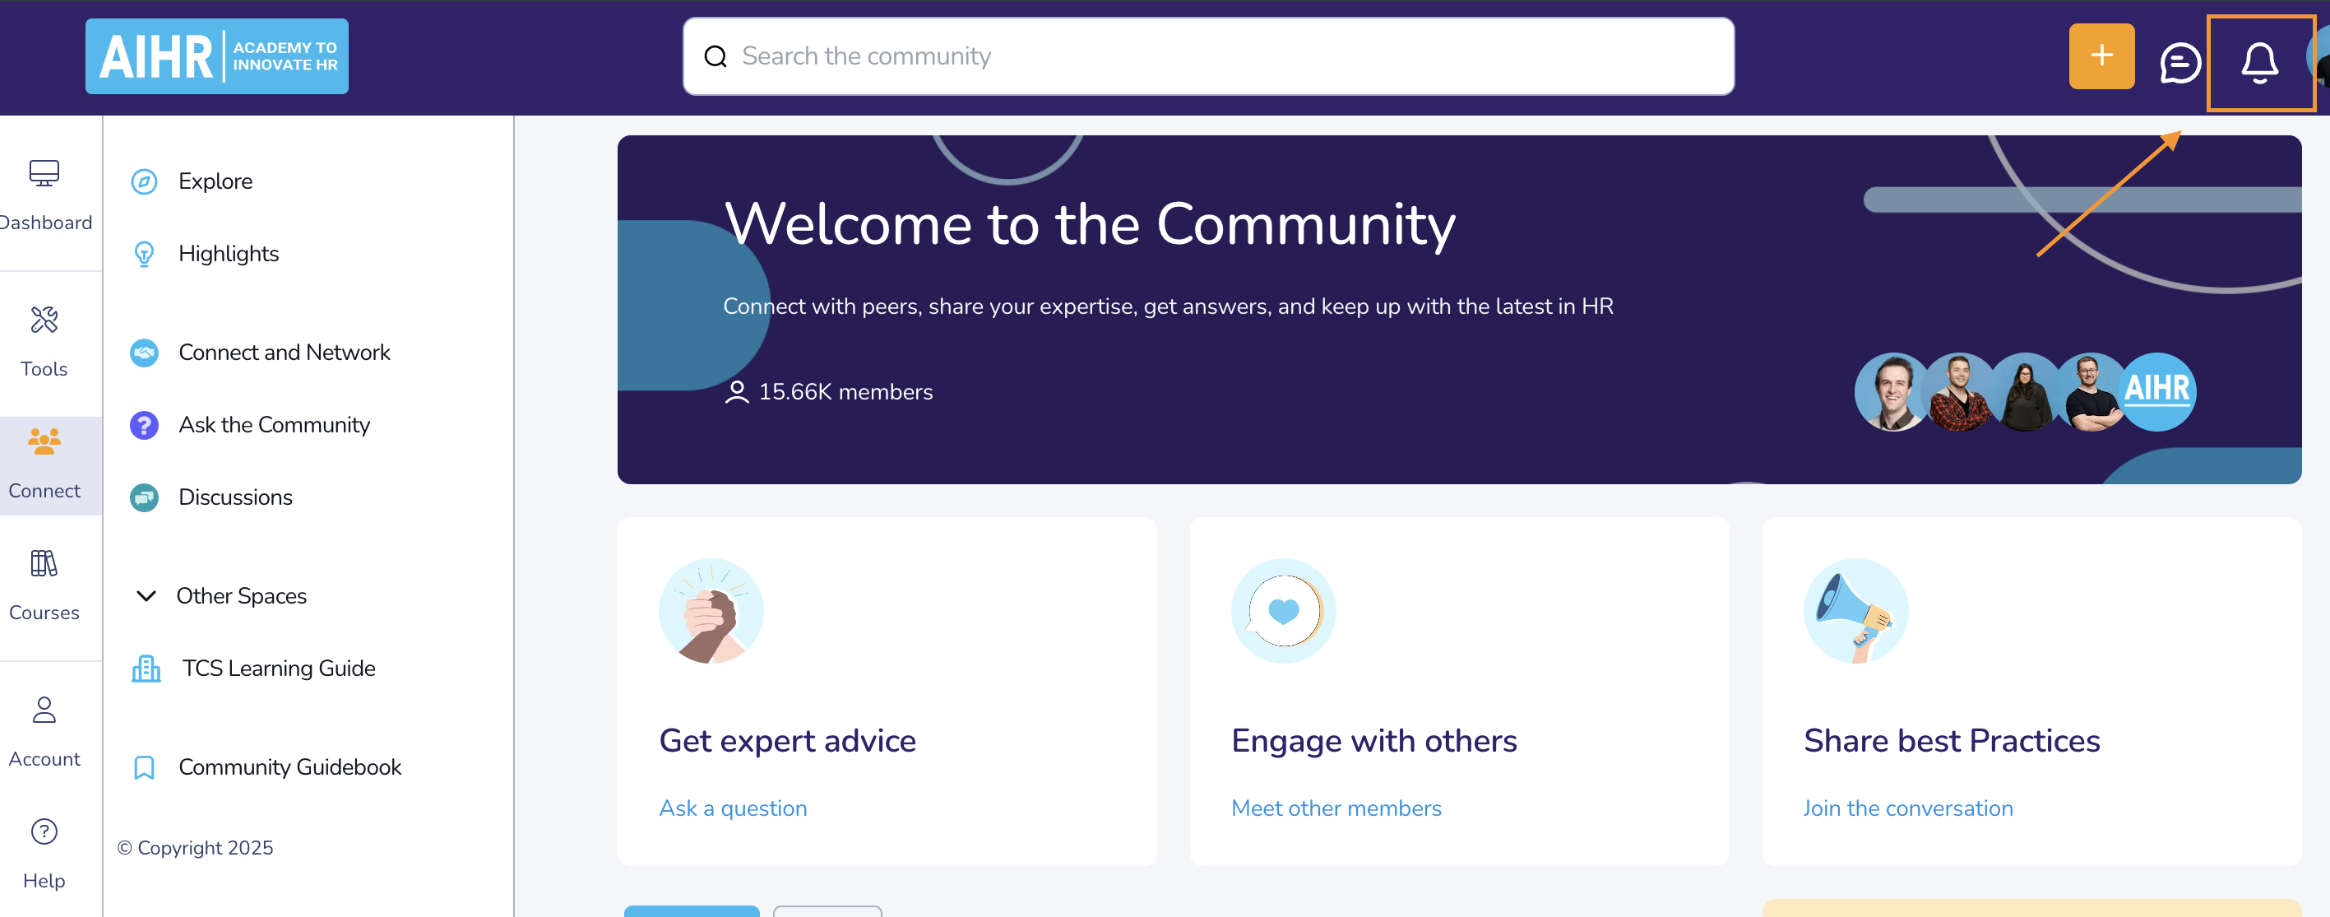2330x917 pixels.
Task: Collapse the Other Spaces section
Action: 146,596
